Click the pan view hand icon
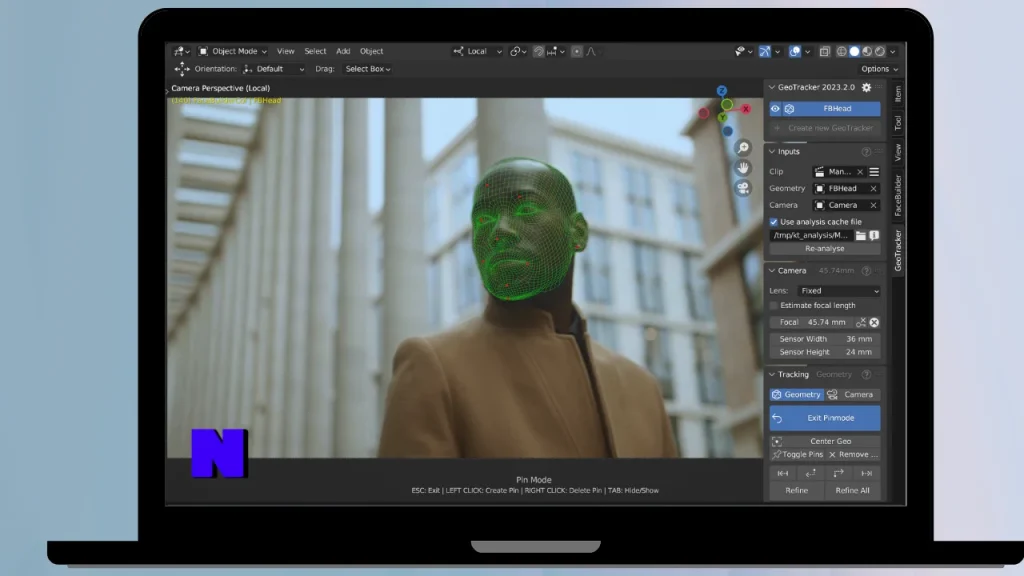Screen dimensions: 1024x576 point(743,168)
